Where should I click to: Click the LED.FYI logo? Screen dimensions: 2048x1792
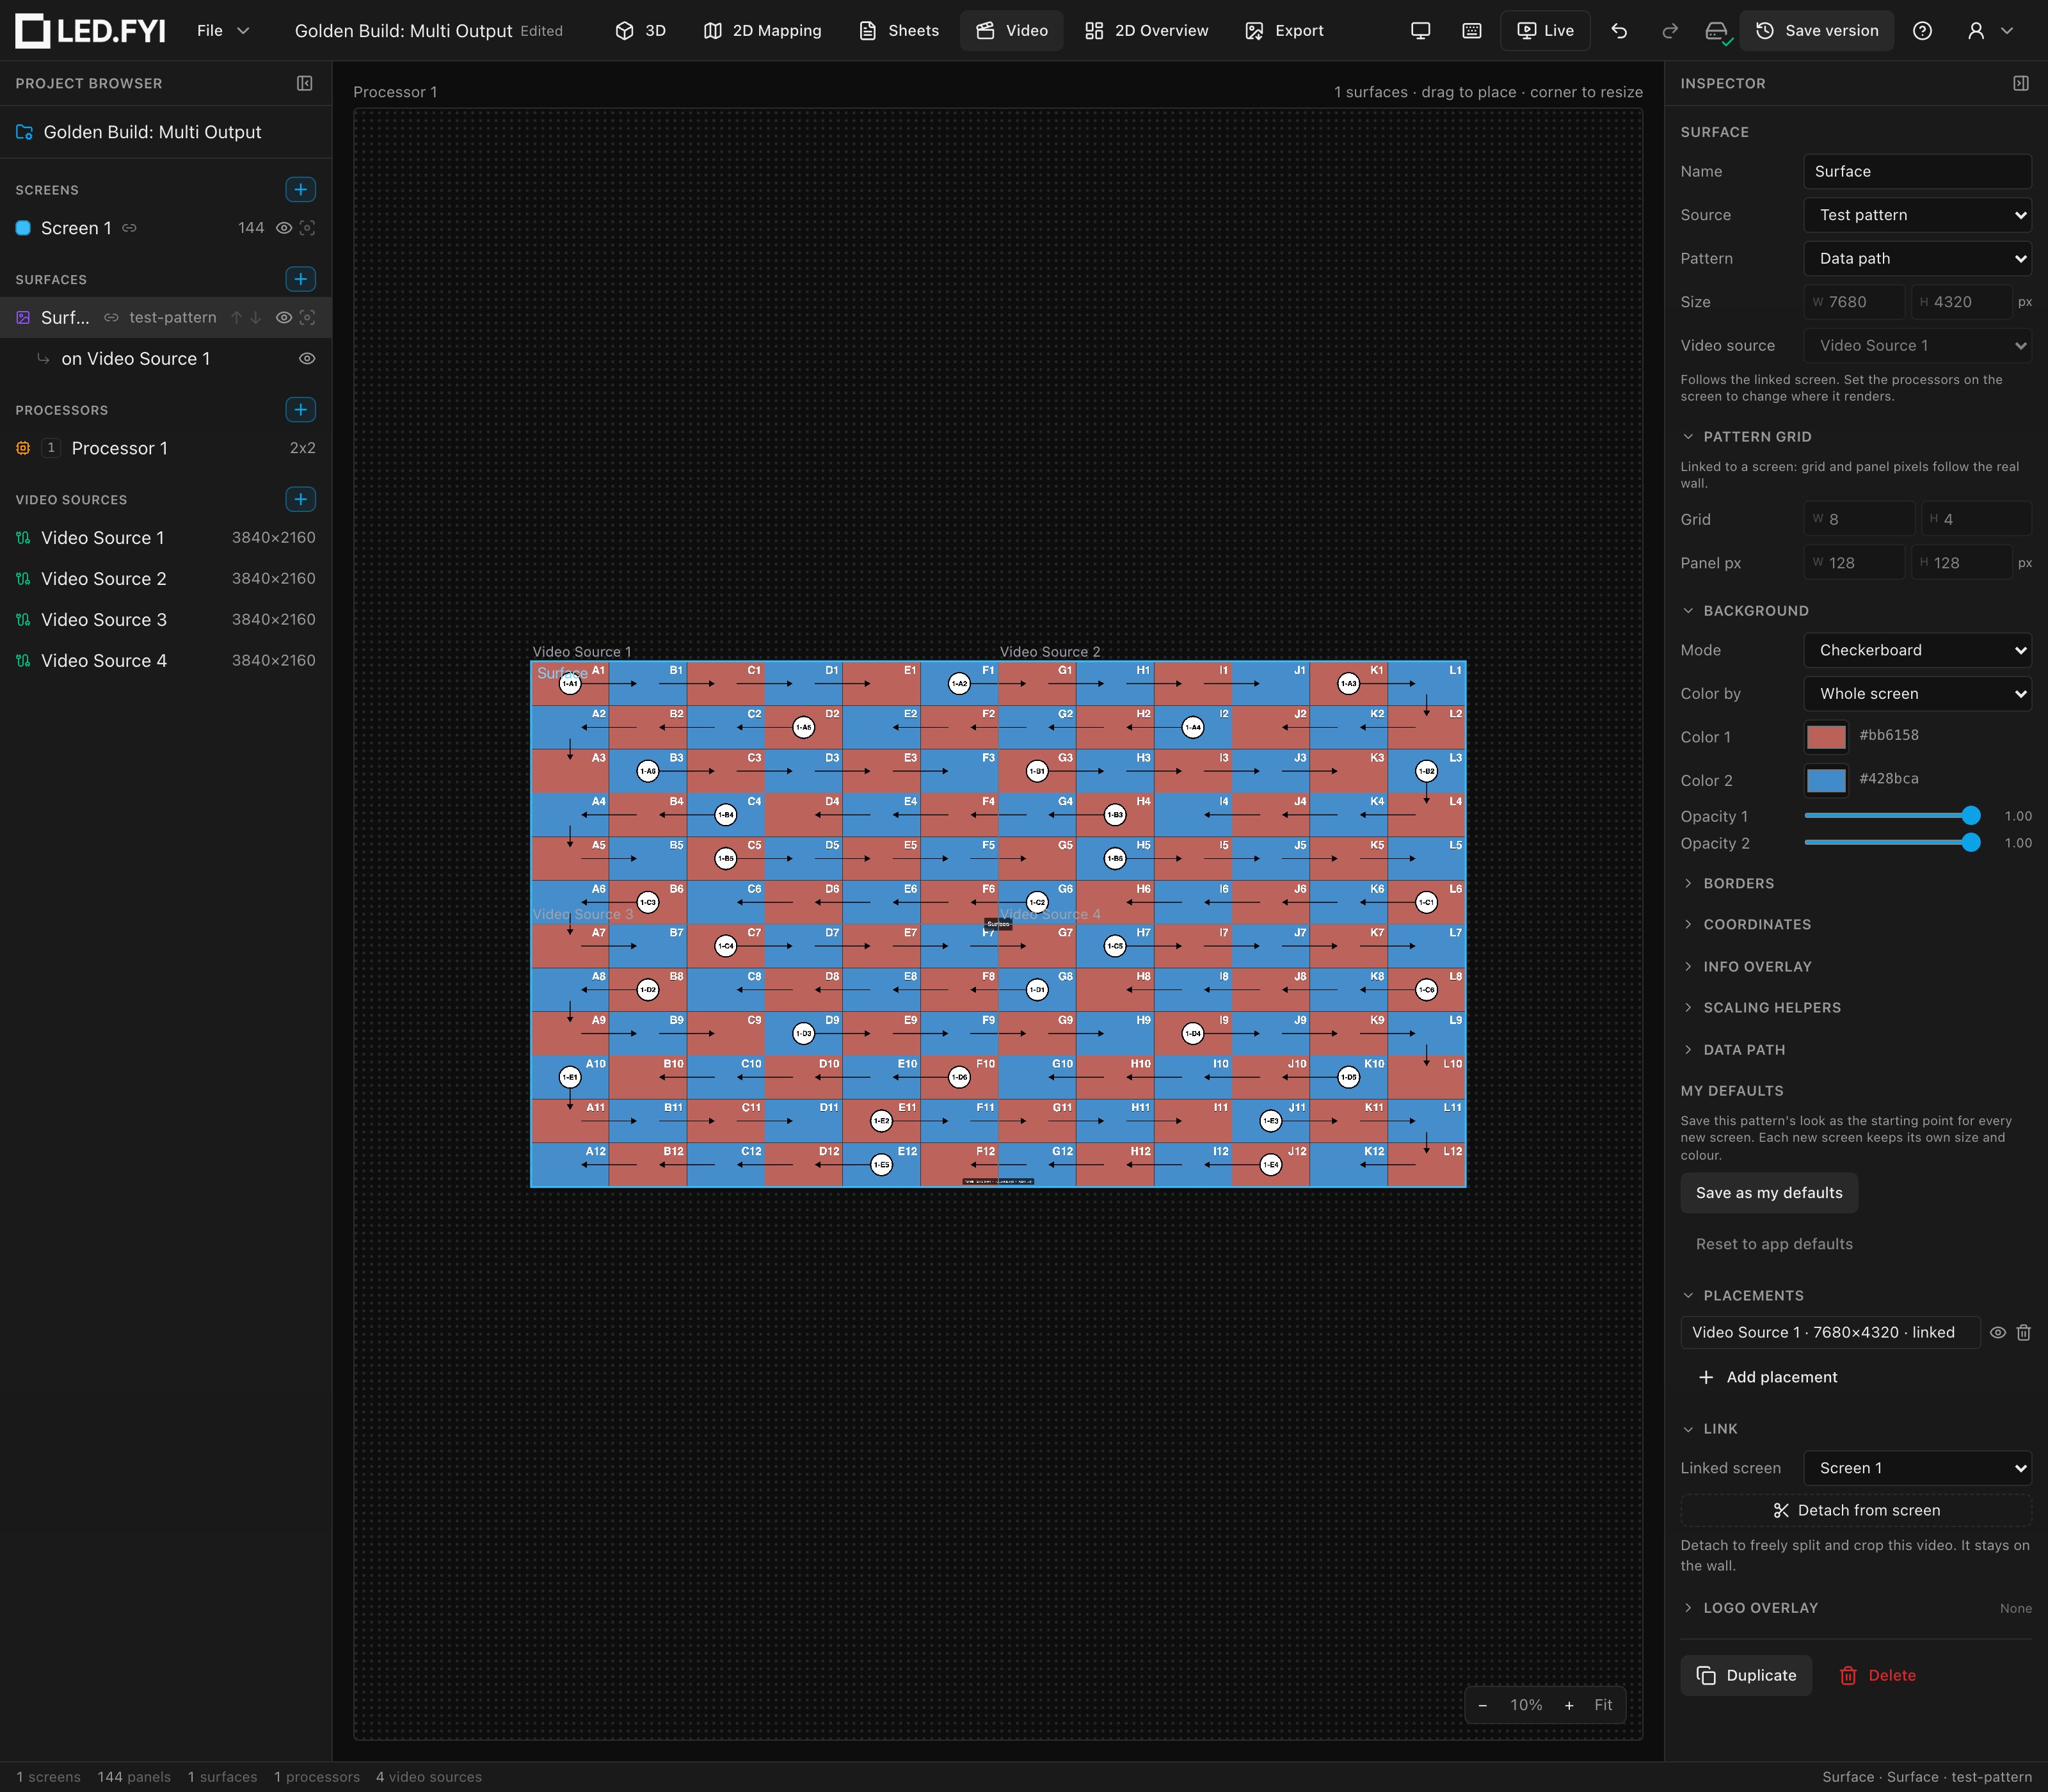90,31
